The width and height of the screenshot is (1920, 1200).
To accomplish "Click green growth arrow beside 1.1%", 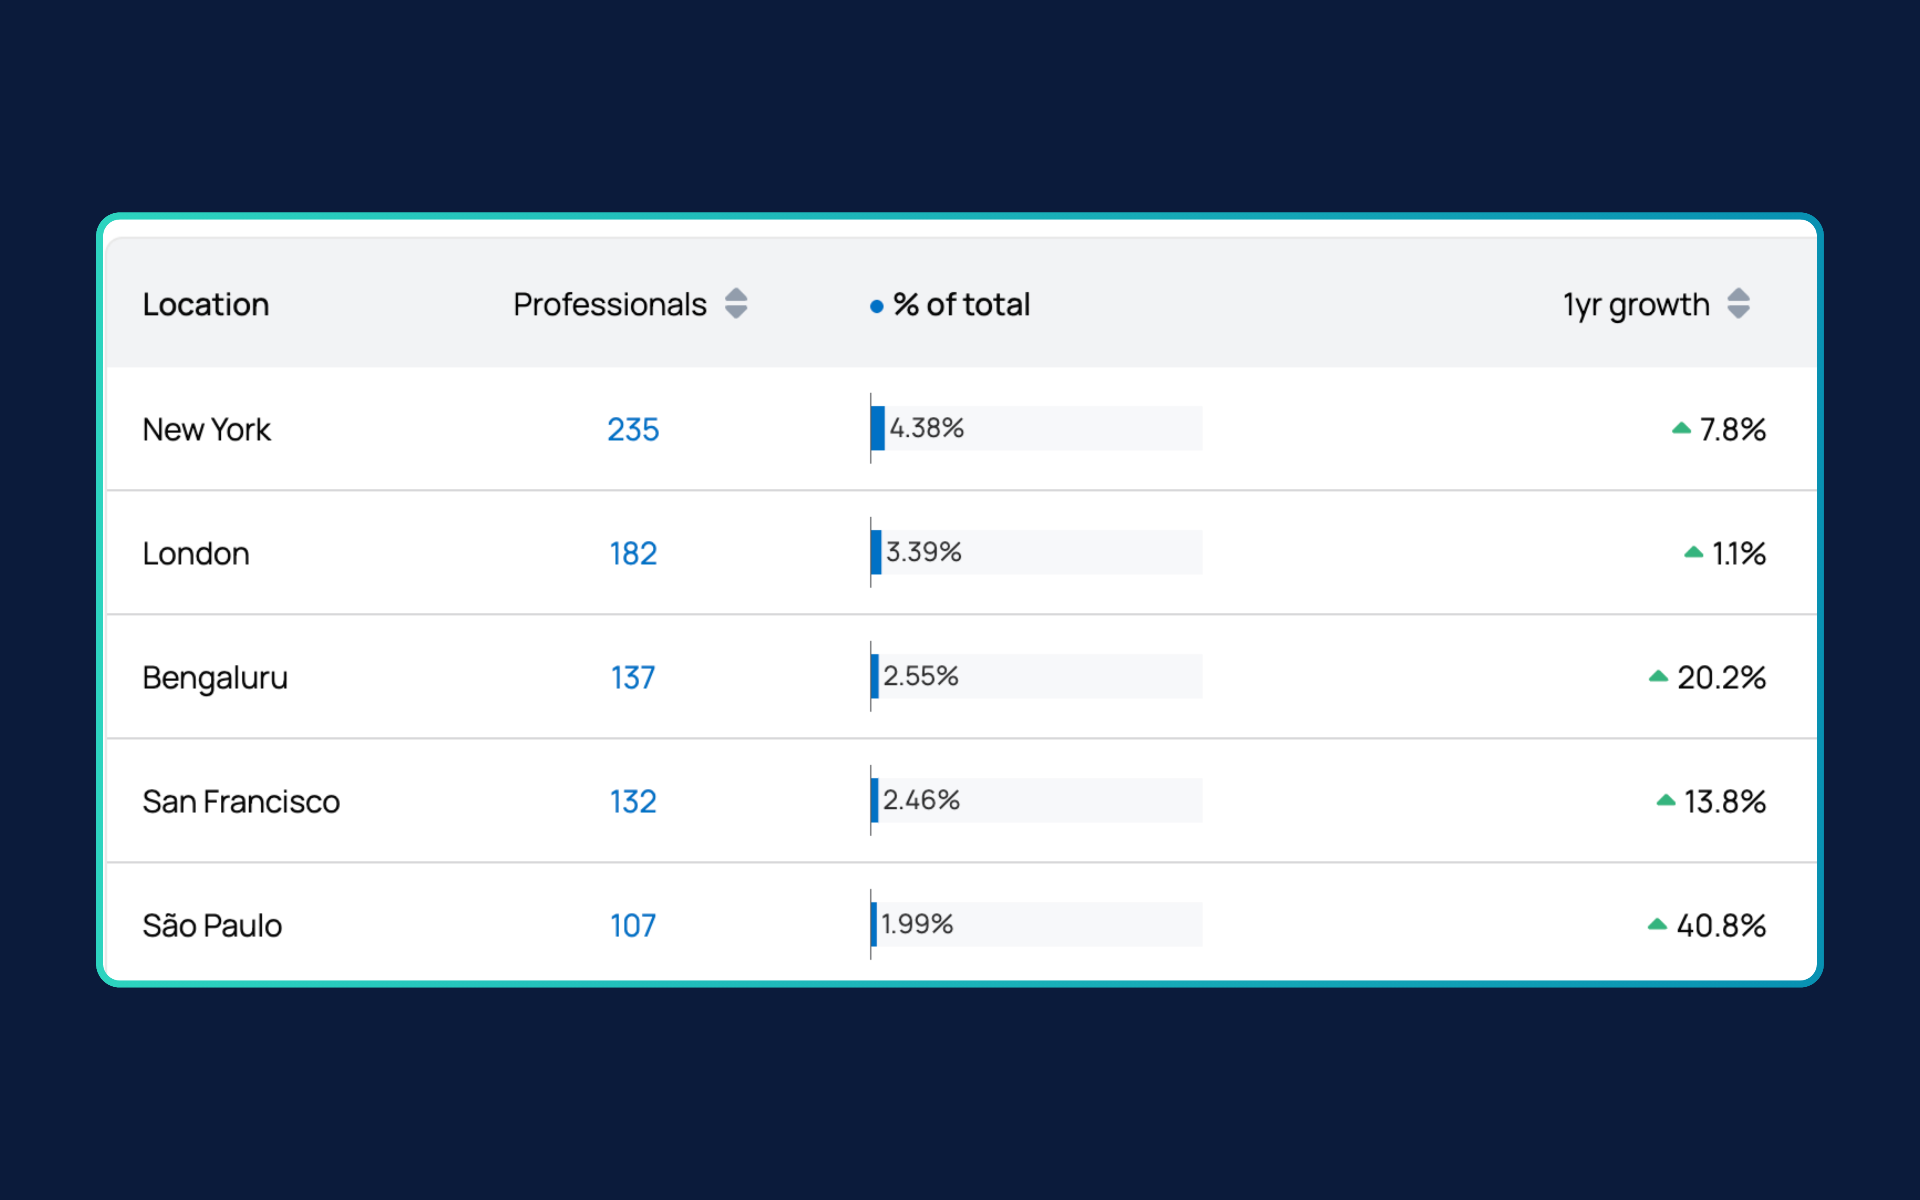I will pos(1693,552).
